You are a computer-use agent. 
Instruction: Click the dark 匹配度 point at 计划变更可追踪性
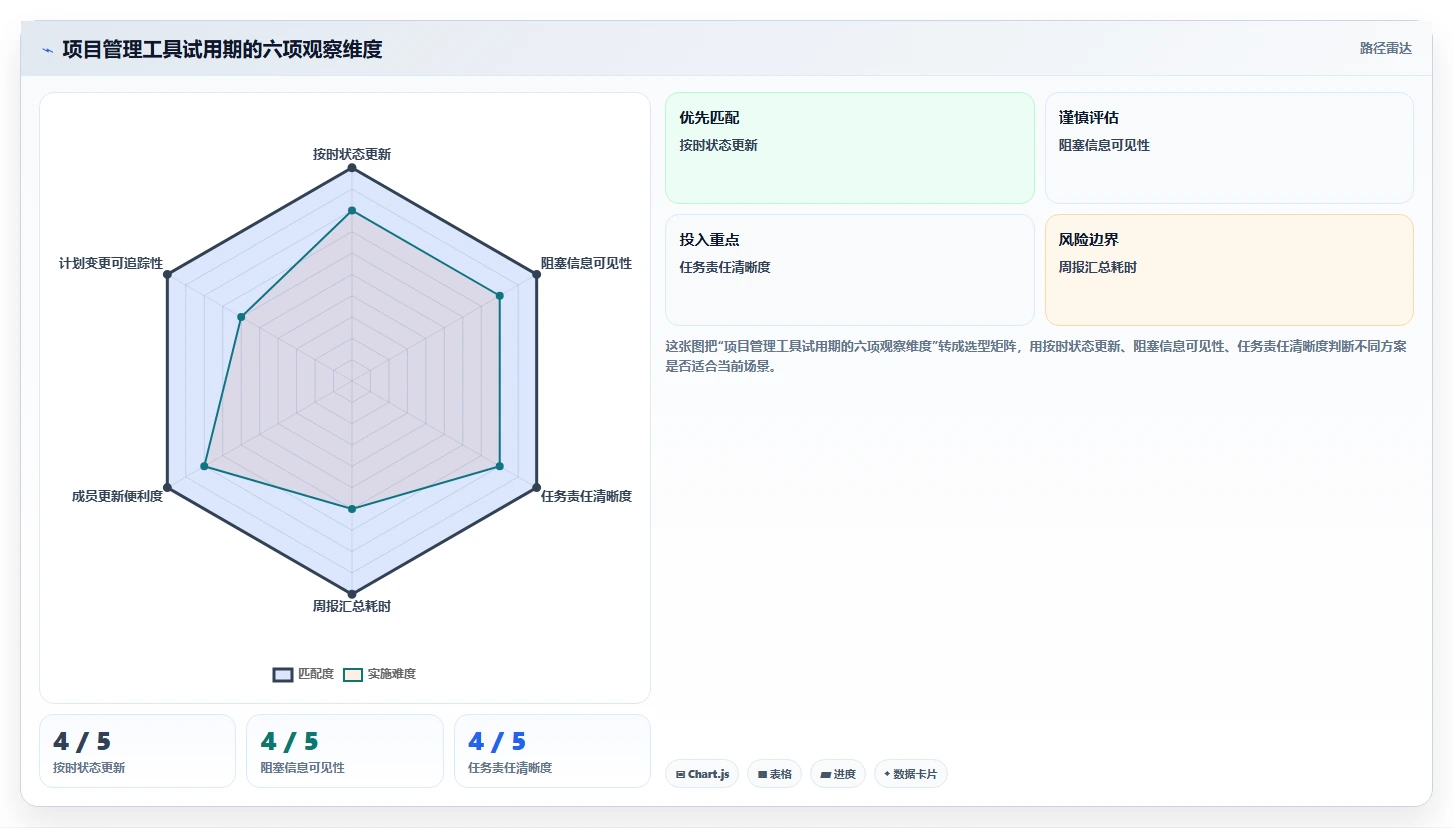click(167, 274)
